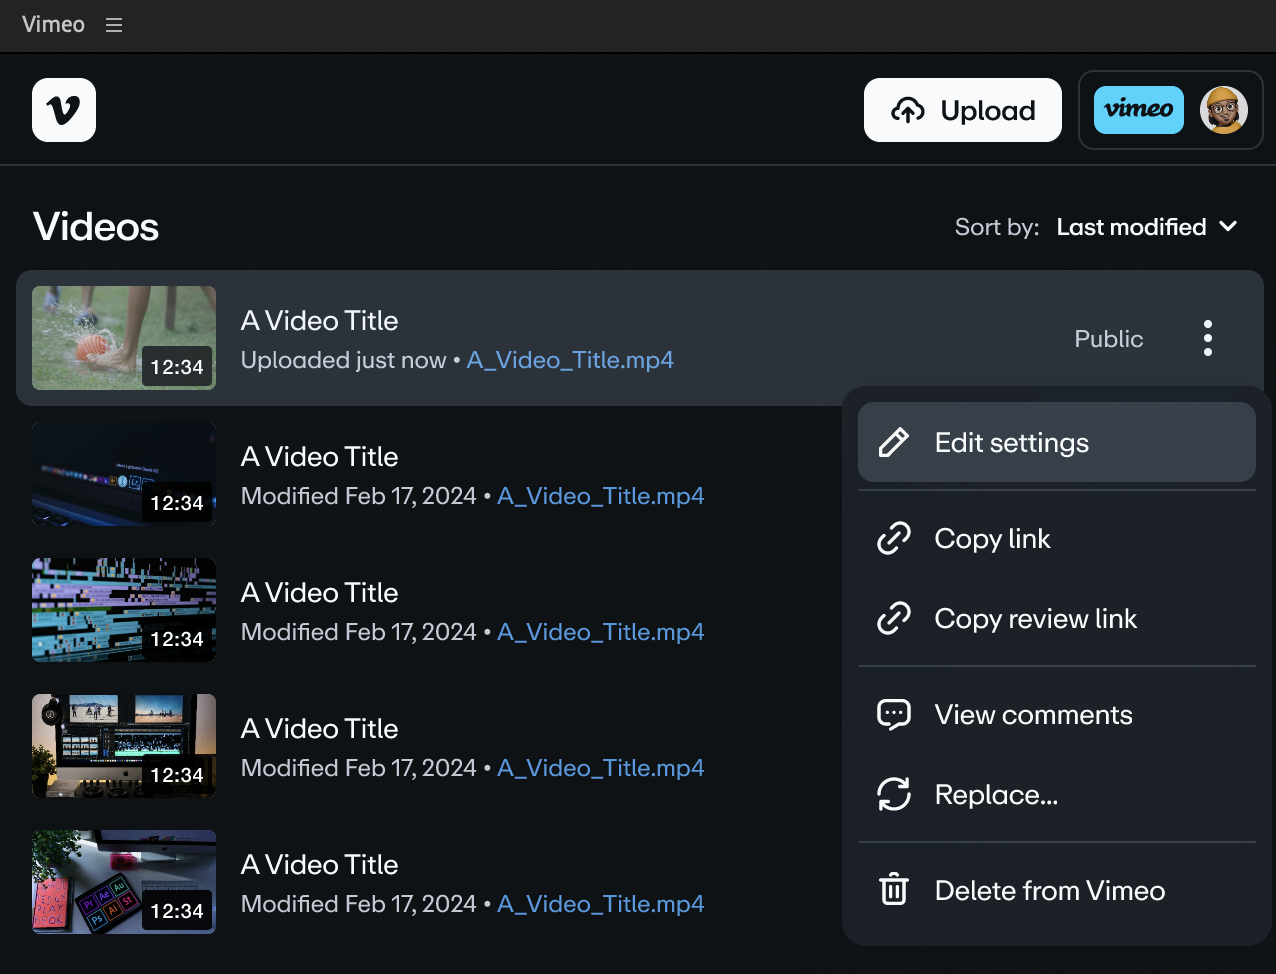Open the Adobe apps desk video thumbnail
Viewport: 1276px width, 974px height.
point(124,881)
